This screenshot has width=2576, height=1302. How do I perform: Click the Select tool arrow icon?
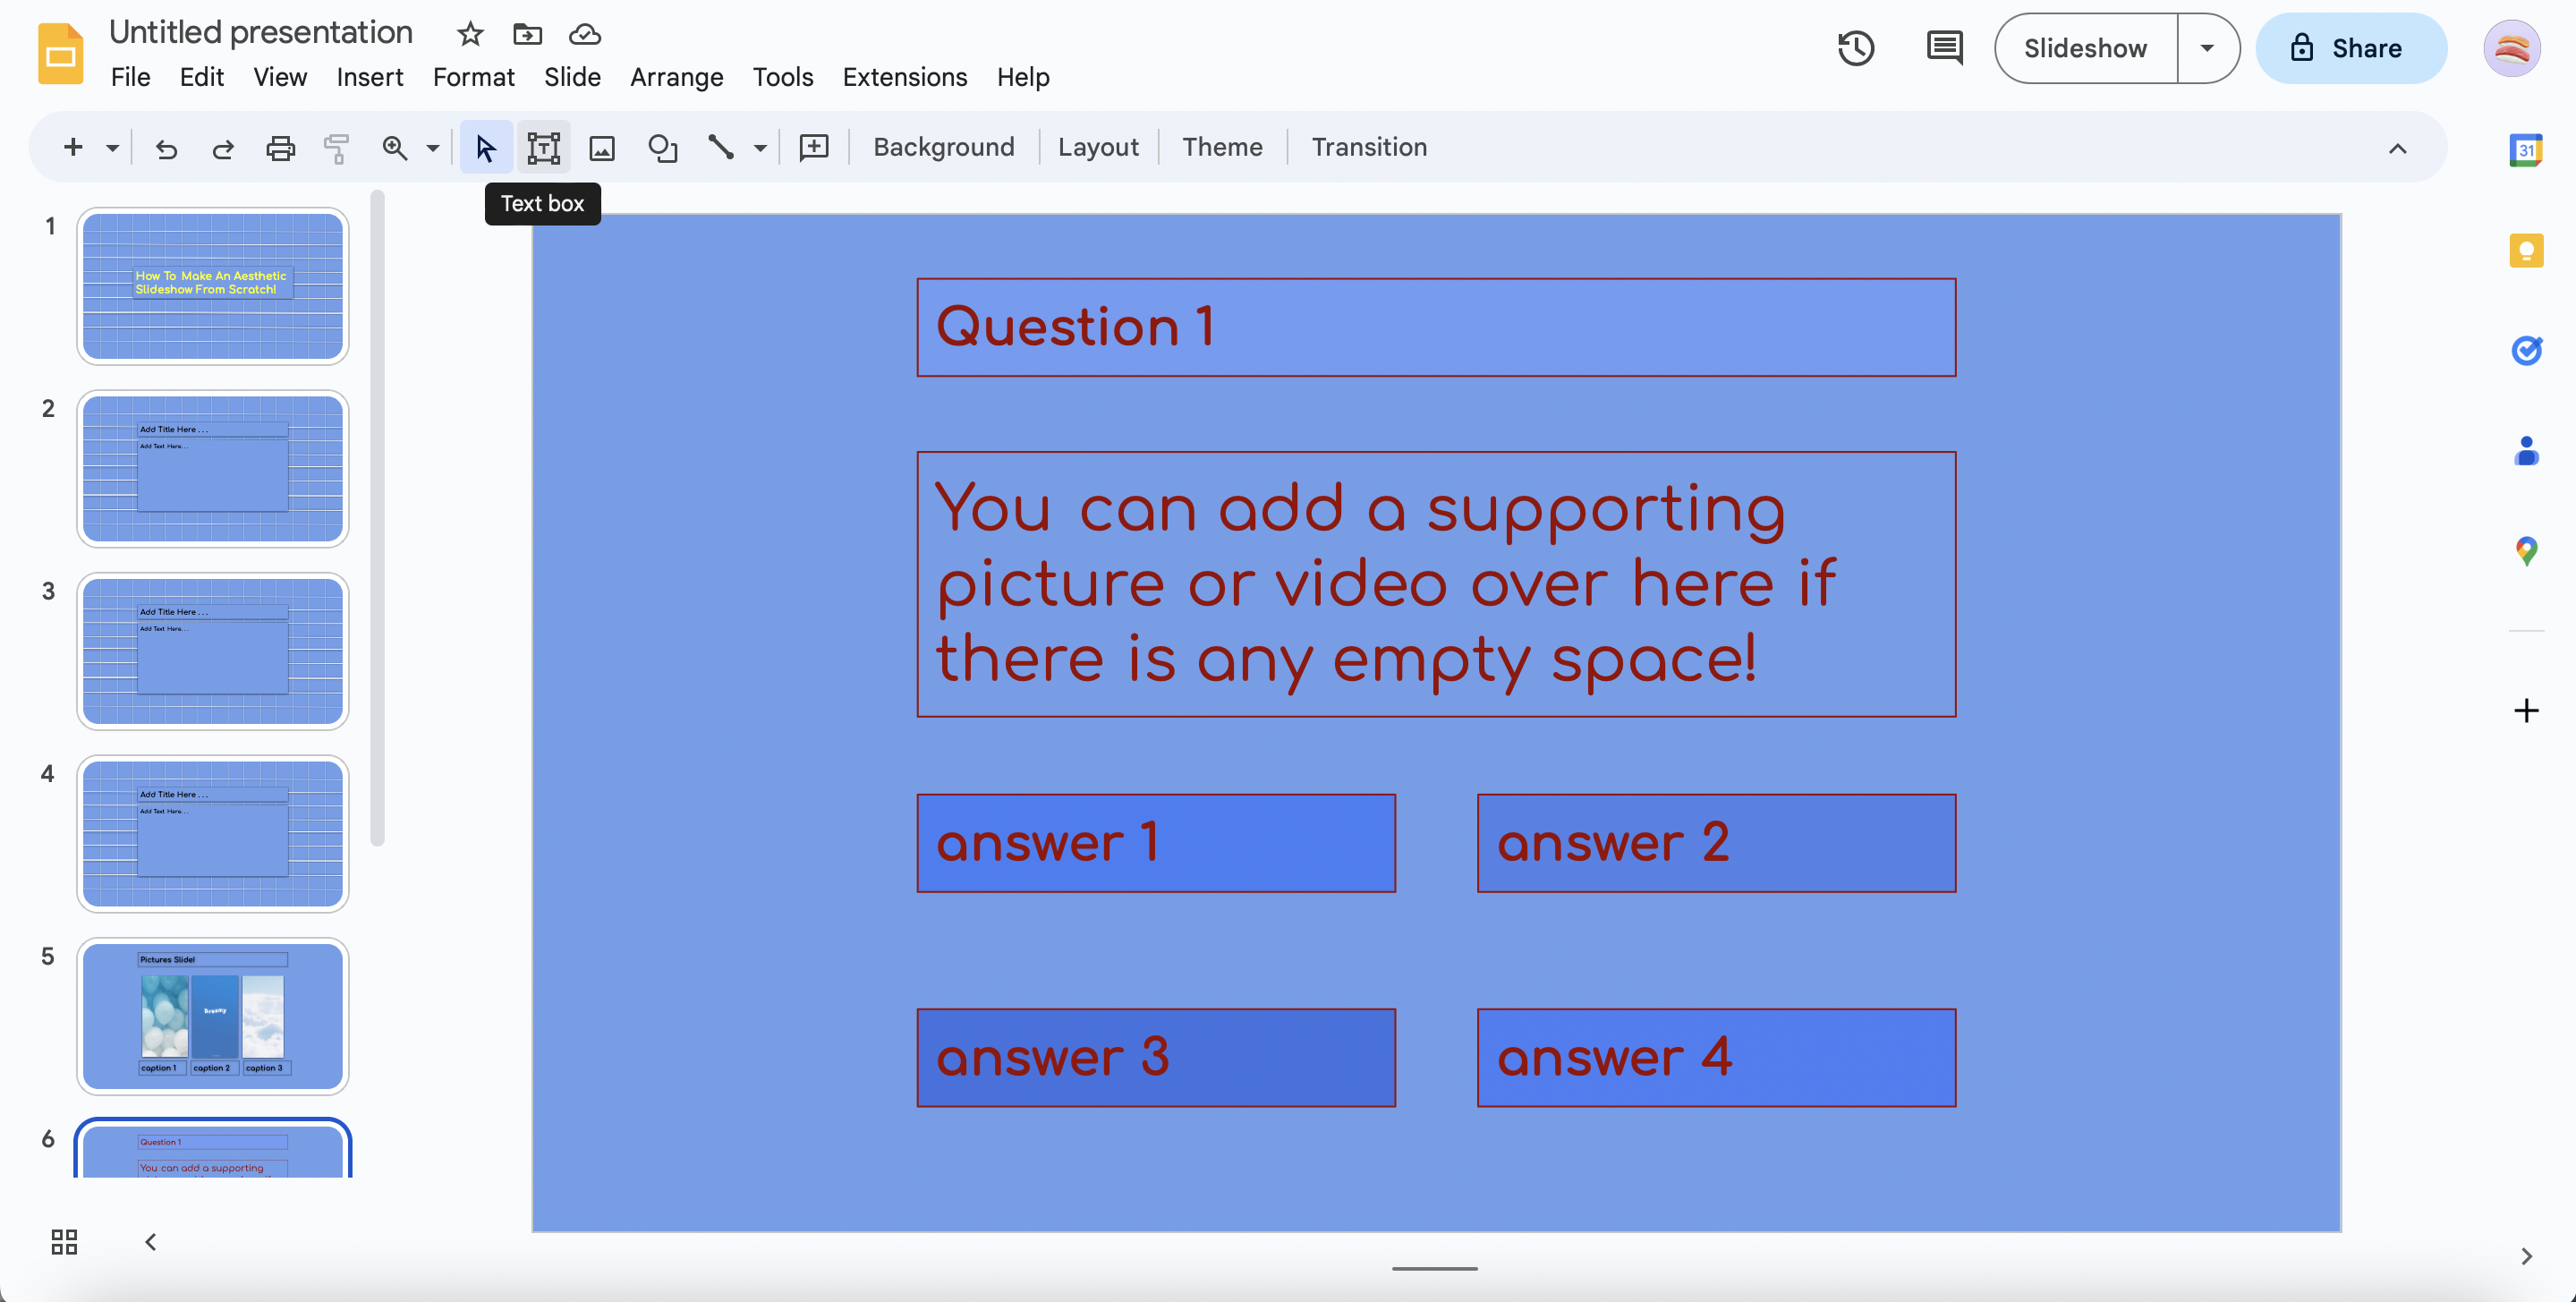[x=485, y=146]
